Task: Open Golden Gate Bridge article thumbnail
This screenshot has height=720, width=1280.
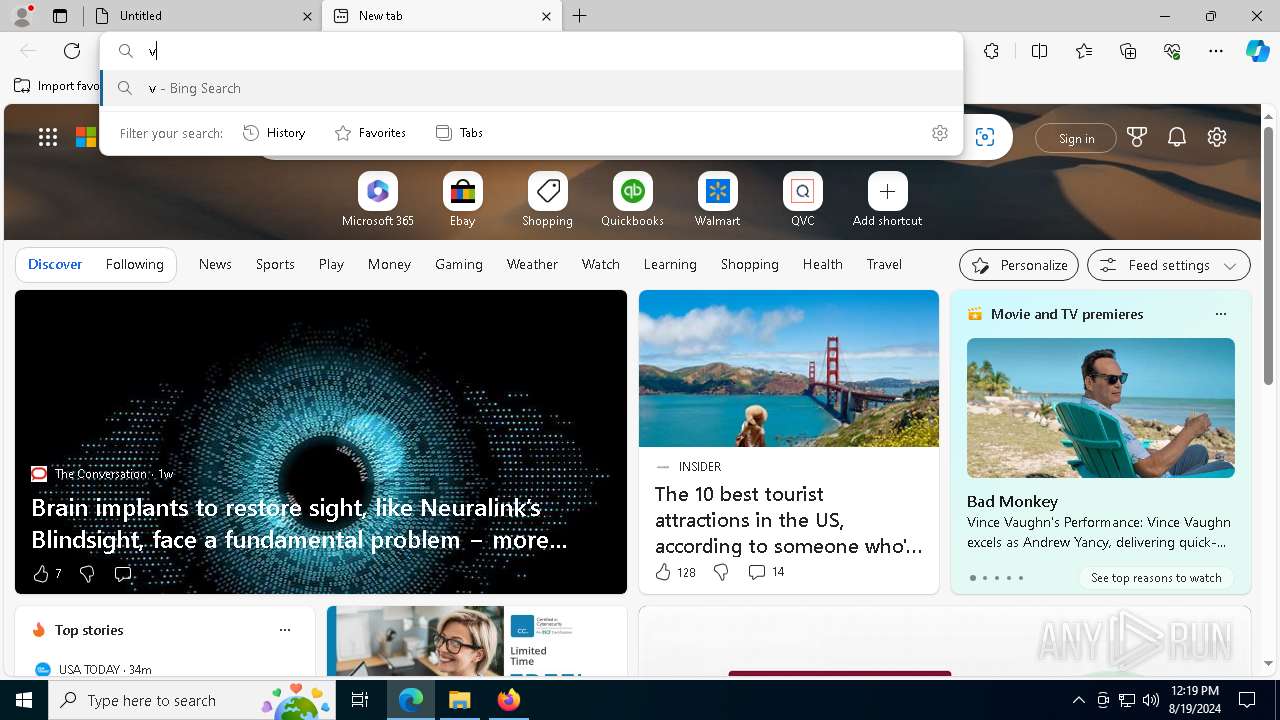Action: [789, 369]
